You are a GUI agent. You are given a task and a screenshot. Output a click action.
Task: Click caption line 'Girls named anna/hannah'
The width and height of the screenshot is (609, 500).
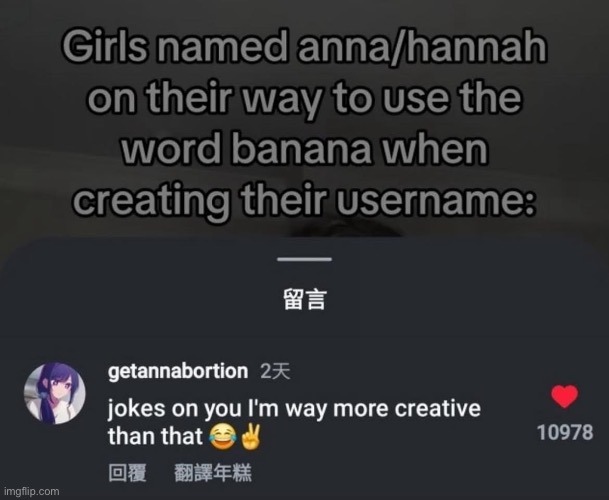pyautogui.click(x=304, y=46)
